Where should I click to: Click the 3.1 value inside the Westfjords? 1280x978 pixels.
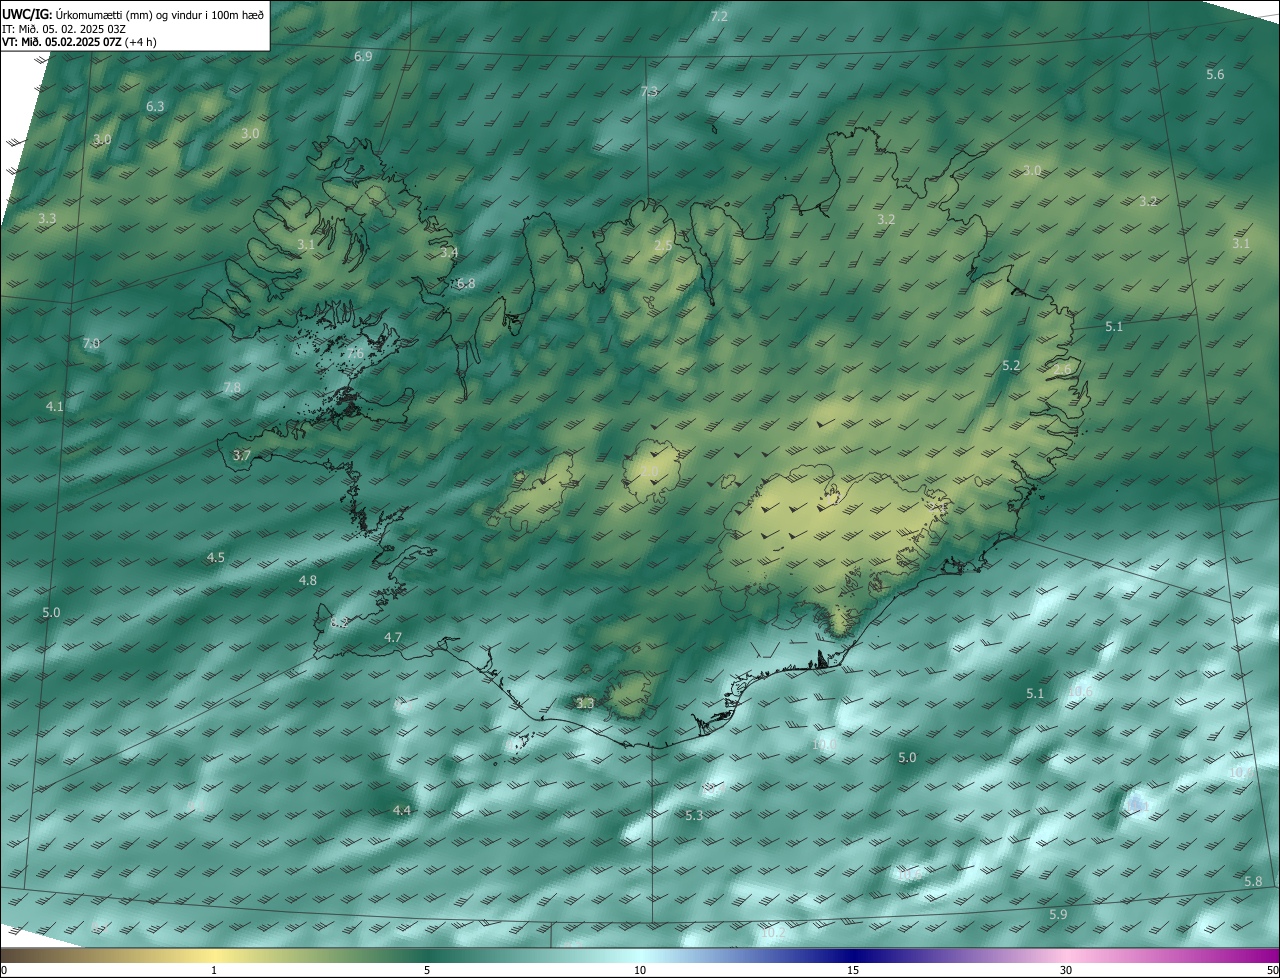point(306,245)
